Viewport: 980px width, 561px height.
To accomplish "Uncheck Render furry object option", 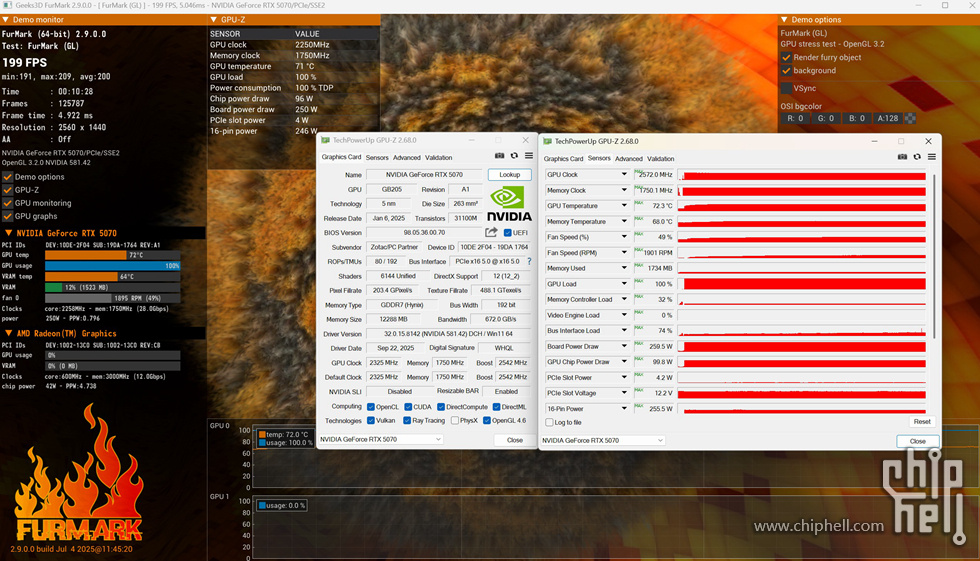I will (787, 57).
